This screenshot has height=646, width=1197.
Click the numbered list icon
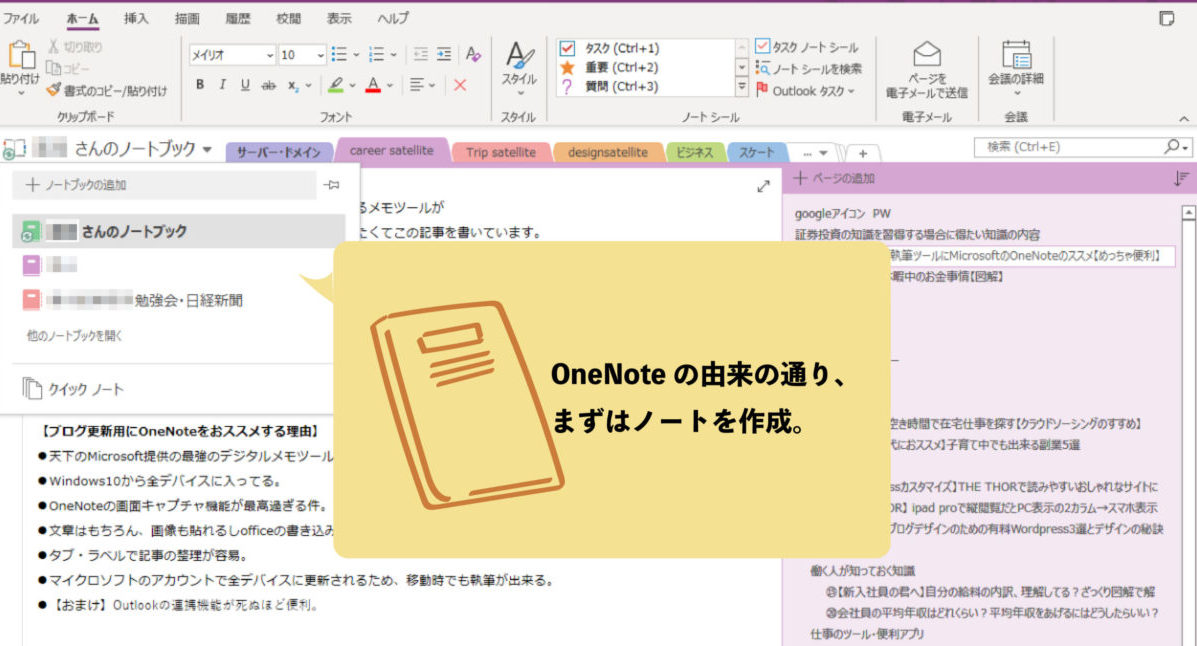tap(376, 54)
